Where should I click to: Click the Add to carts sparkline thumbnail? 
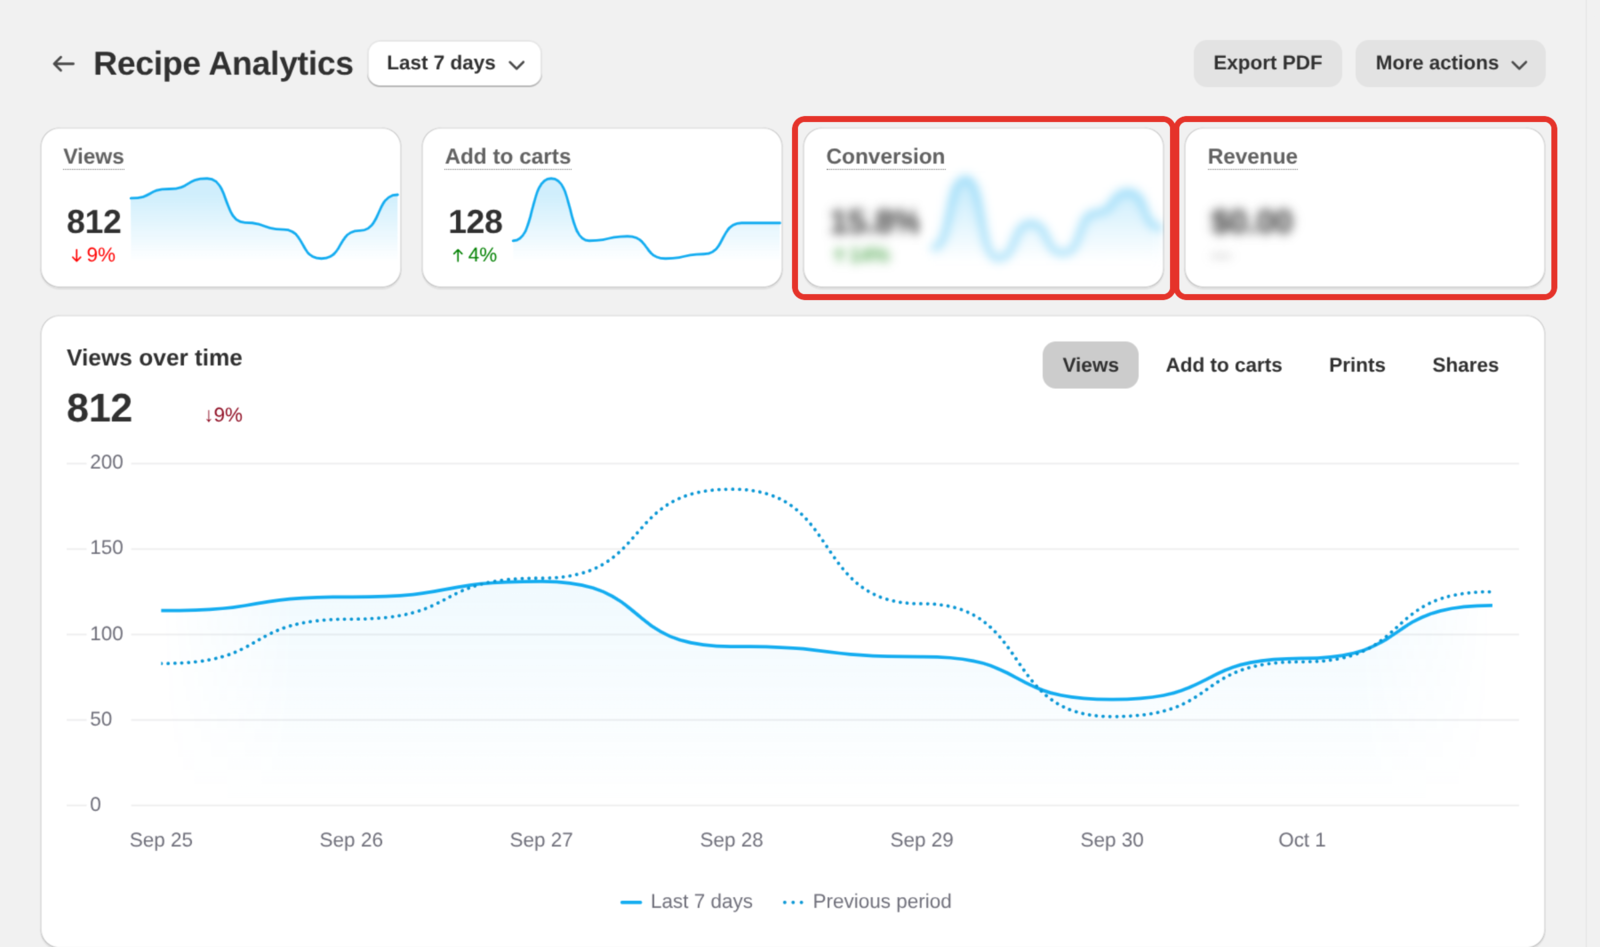pyautogui.click(x=646, y=219)
